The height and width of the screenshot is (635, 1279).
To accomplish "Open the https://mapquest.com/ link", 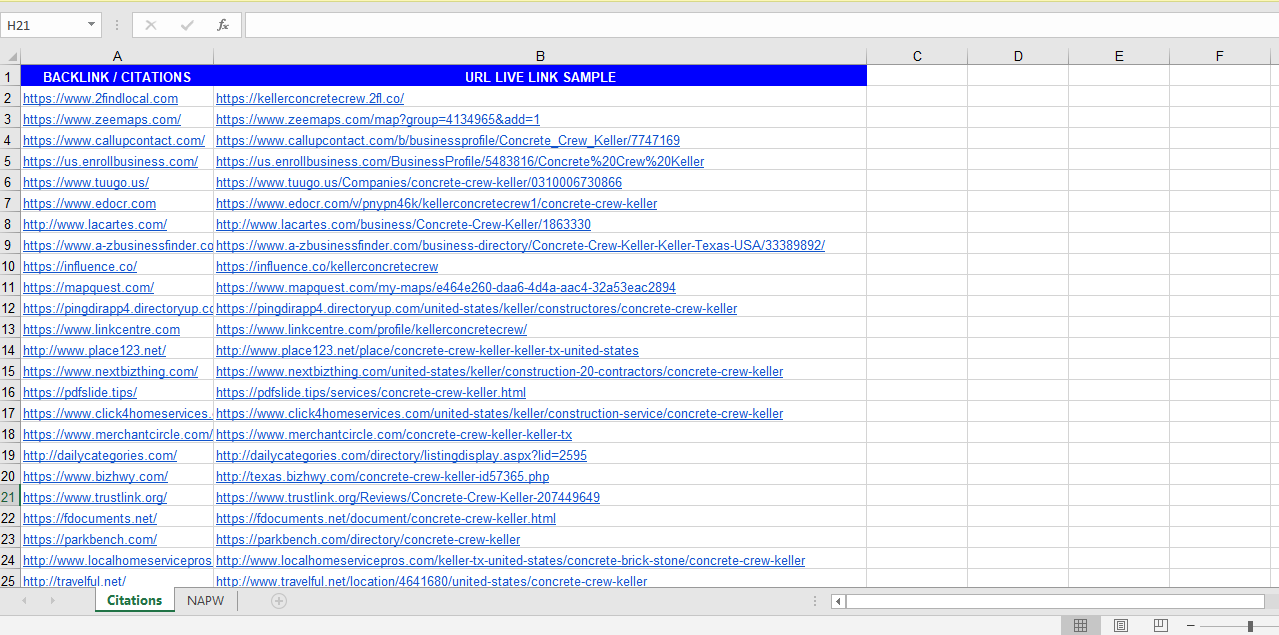I will pos(87,287).
